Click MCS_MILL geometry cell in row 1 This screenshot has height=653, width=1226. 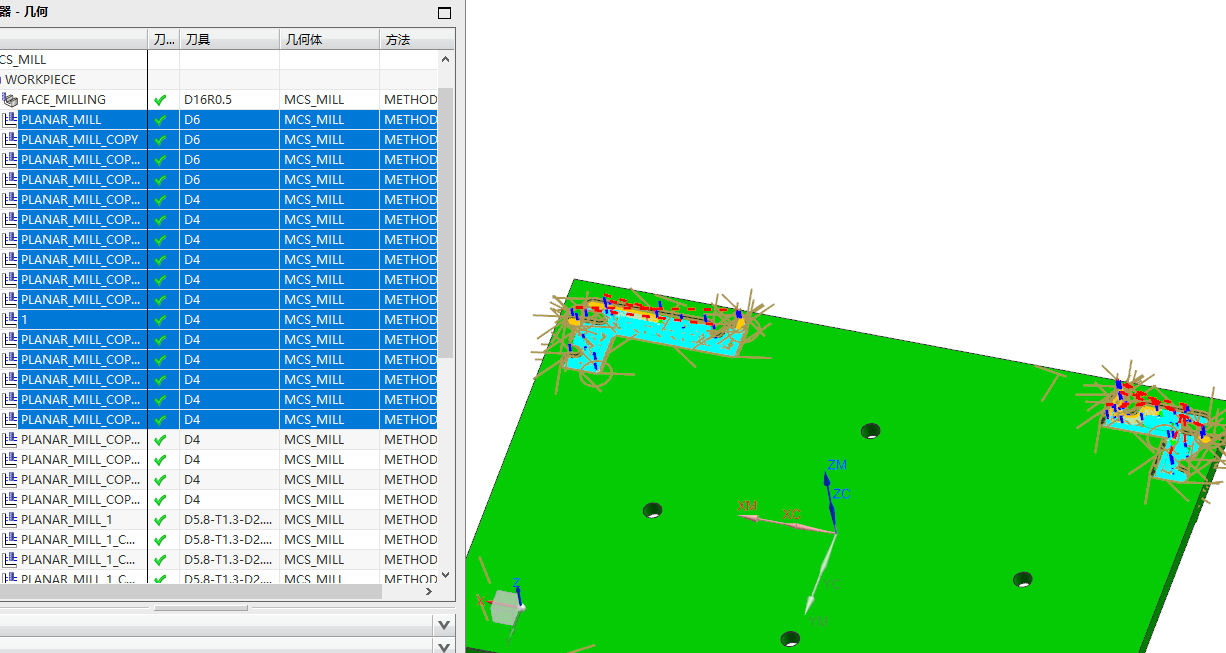[x=329, y=320]
